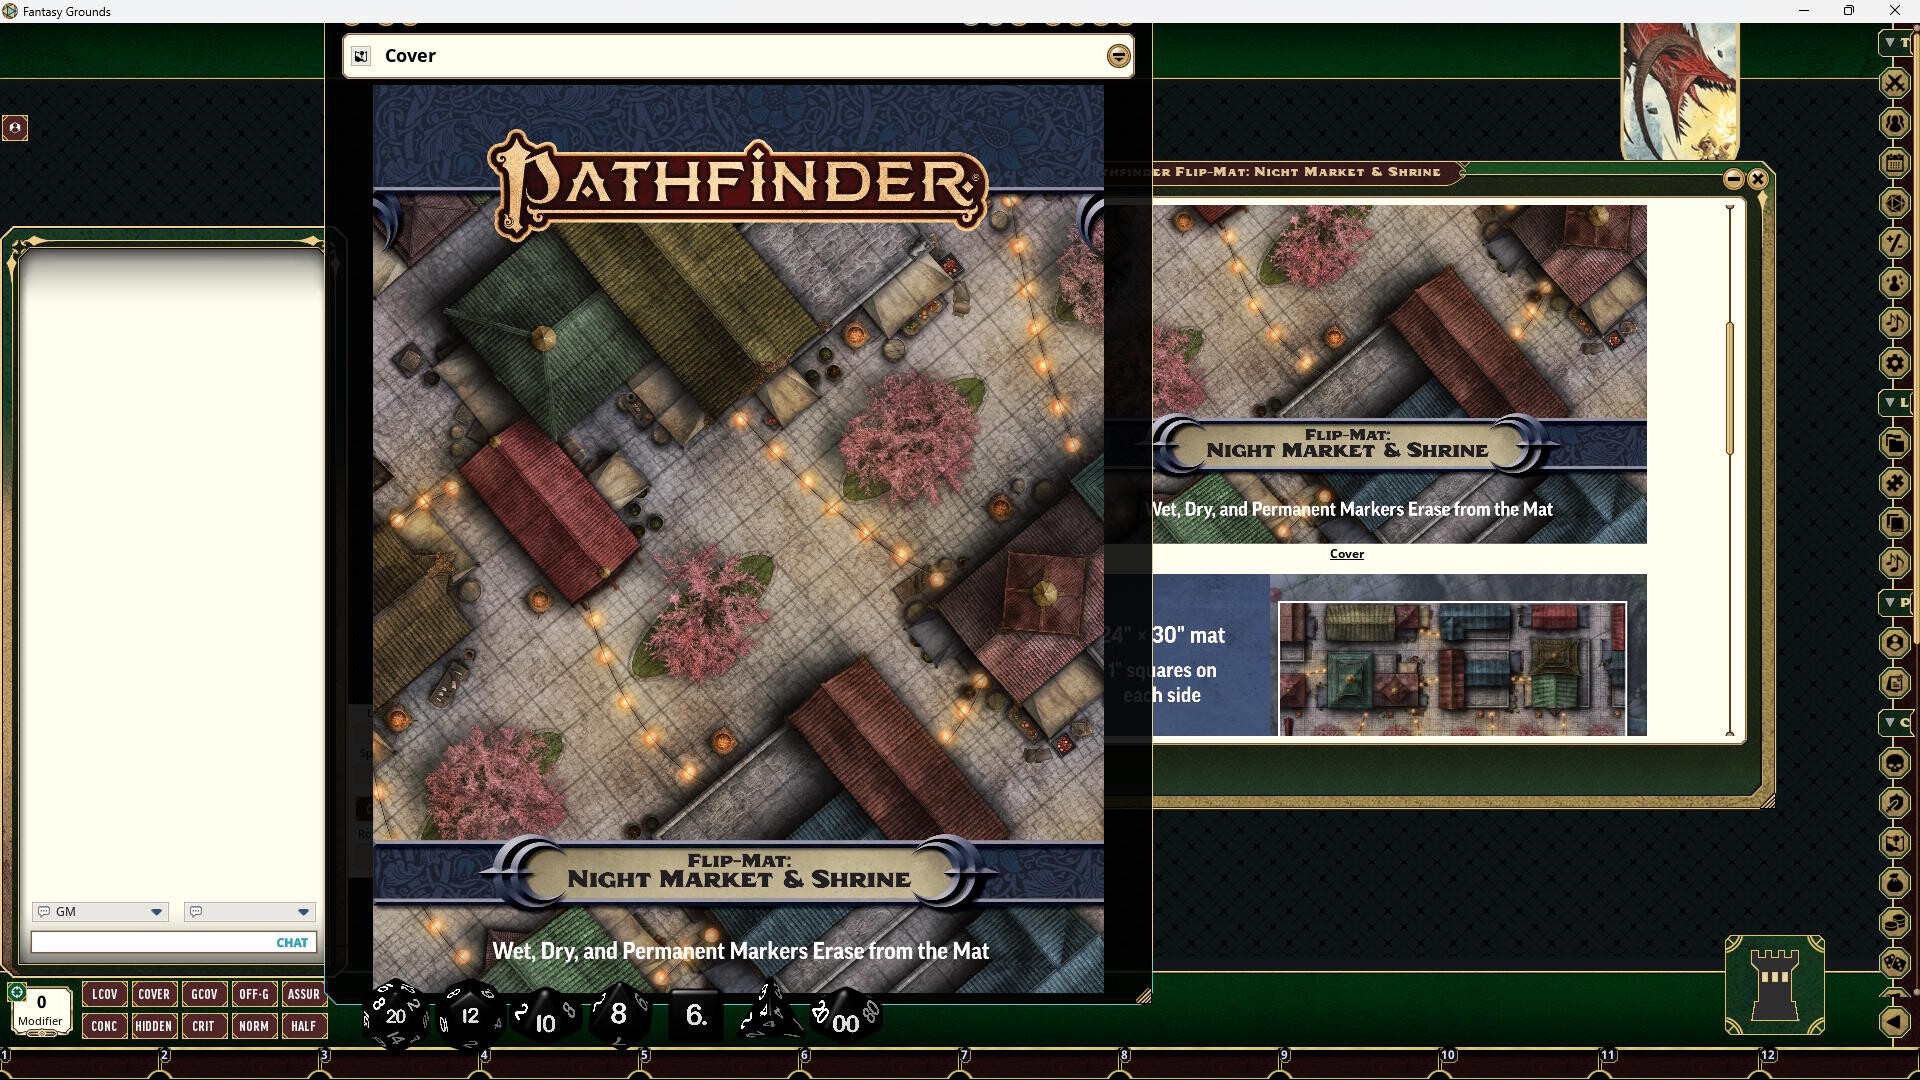Open the Cover link in Flip-Mat window

pyautogui.click(x=1346, y=554)
